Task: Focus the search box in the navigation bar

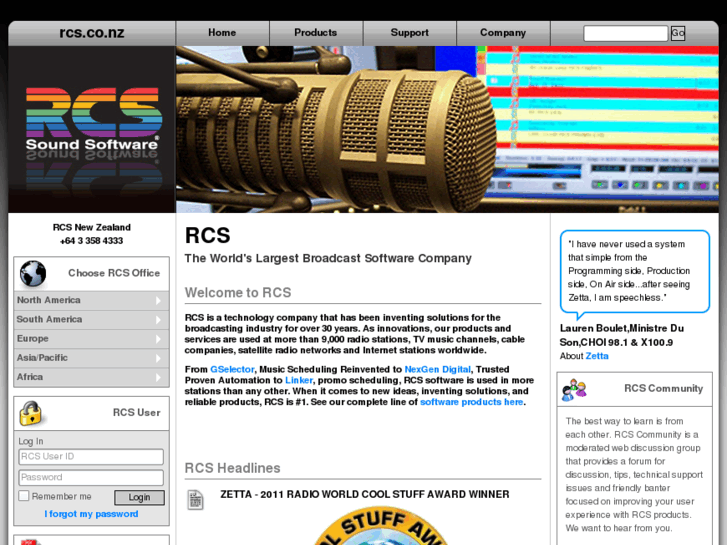Action: 625,33
